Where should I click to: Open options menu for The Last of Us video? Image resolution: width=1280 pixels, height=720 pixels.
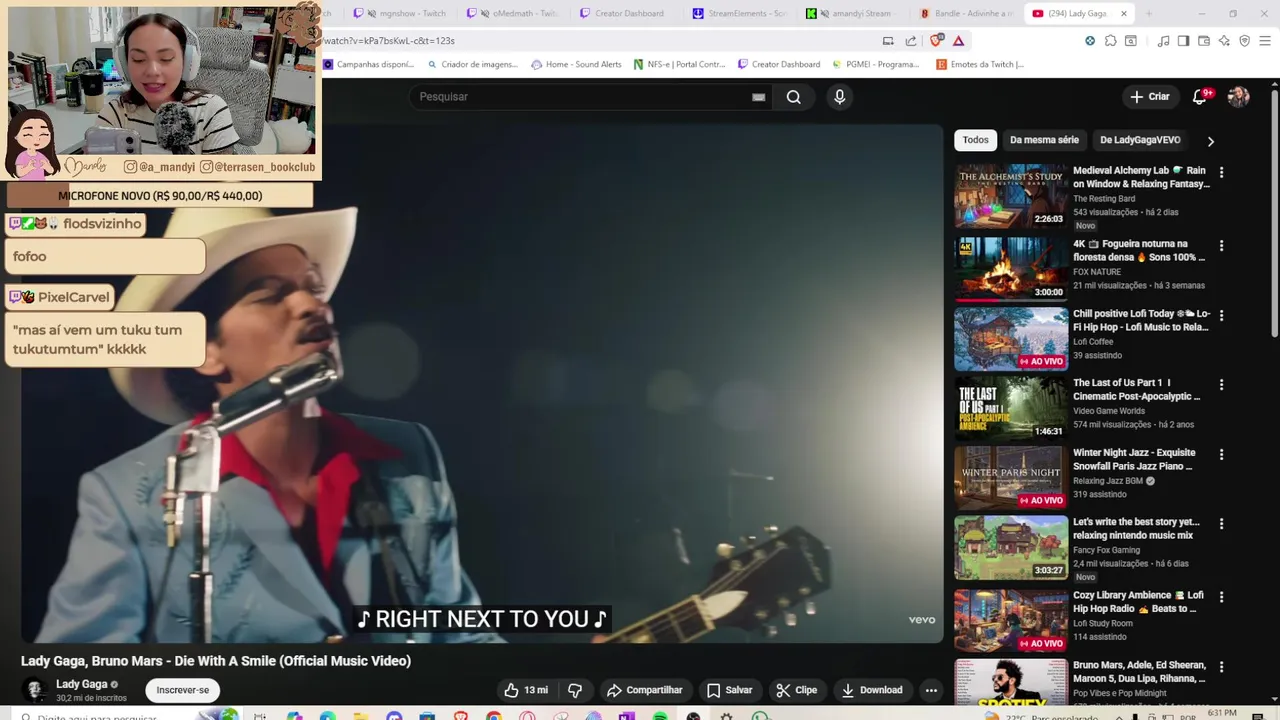(1221, 384)
